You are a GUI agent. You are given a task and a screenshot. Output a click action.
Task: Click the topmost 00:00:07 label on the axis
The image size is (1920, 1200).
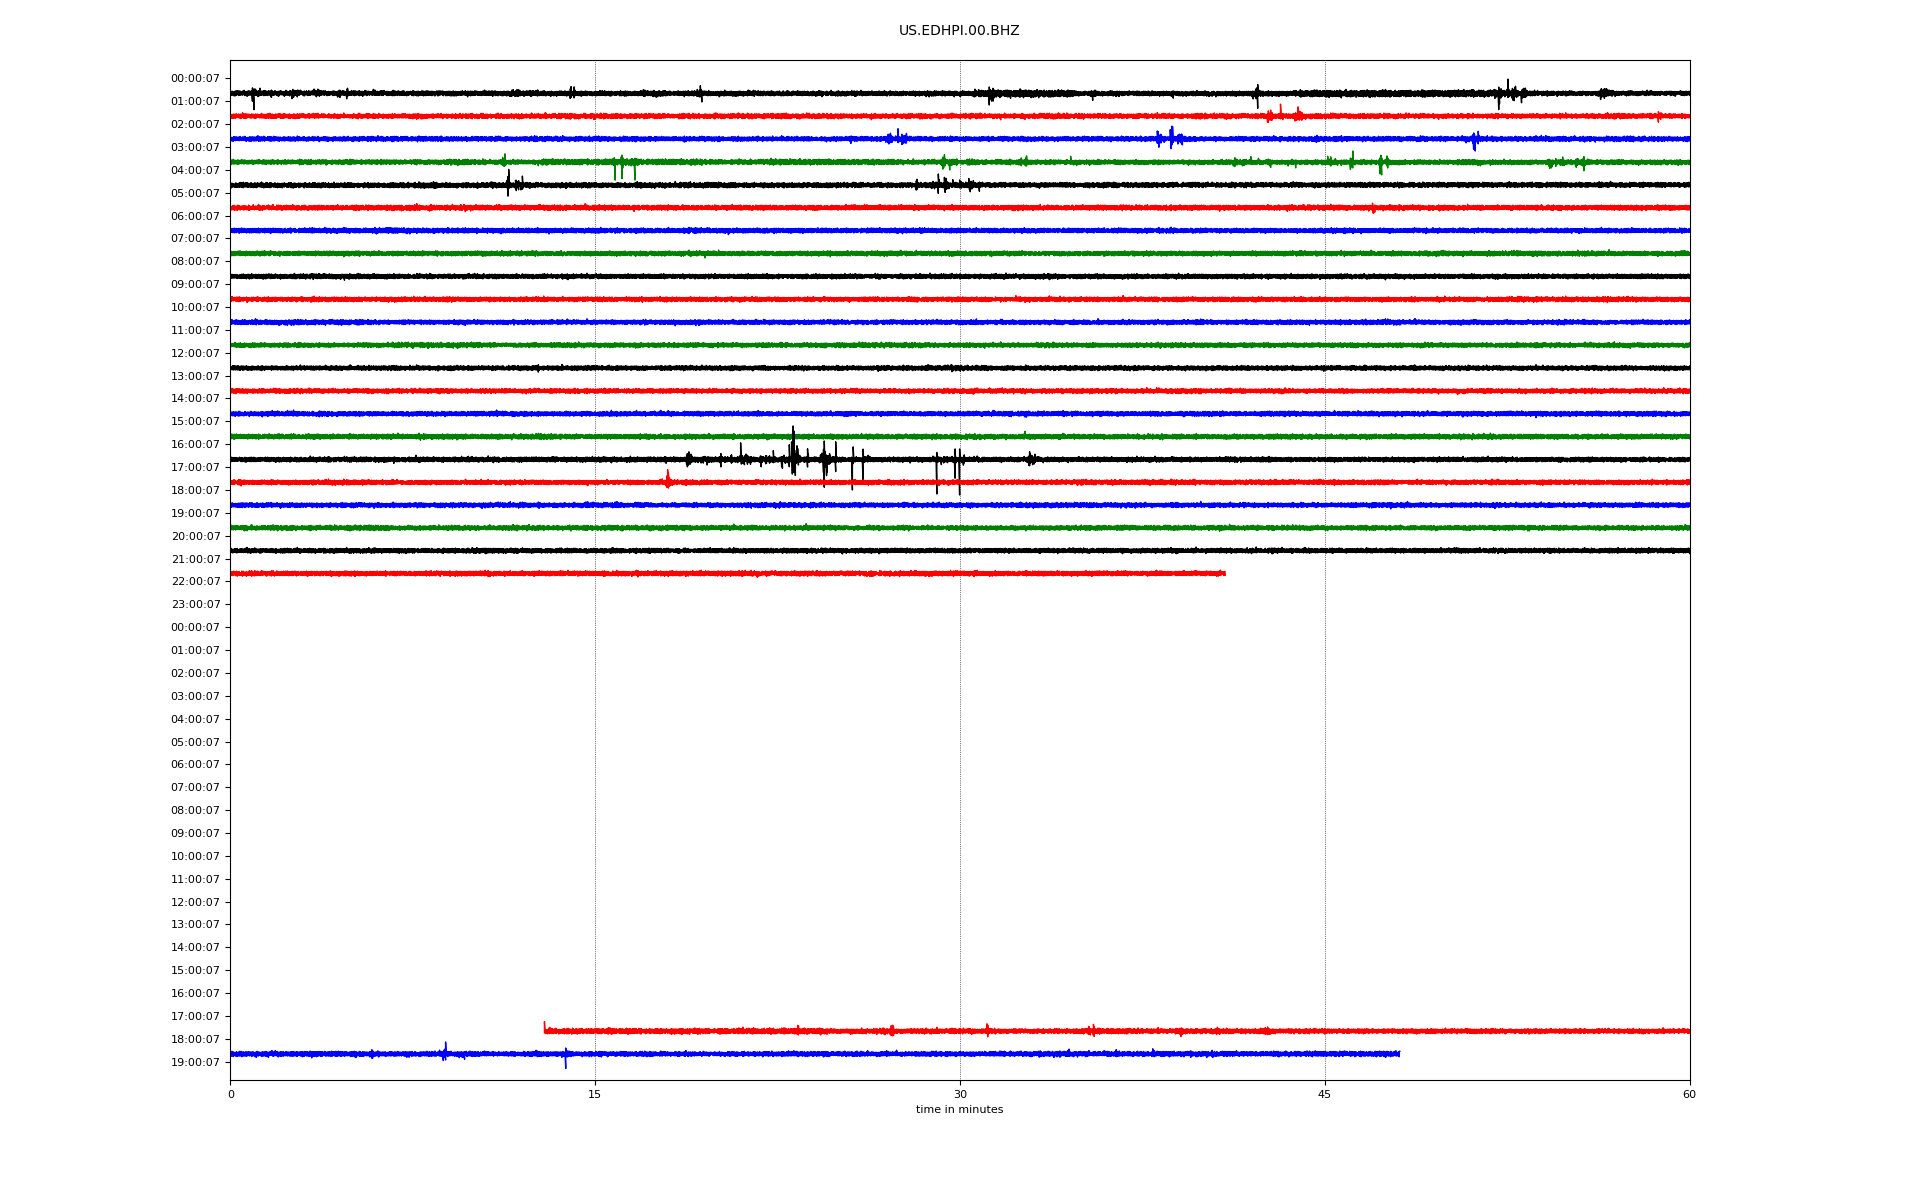coord(195,78)
